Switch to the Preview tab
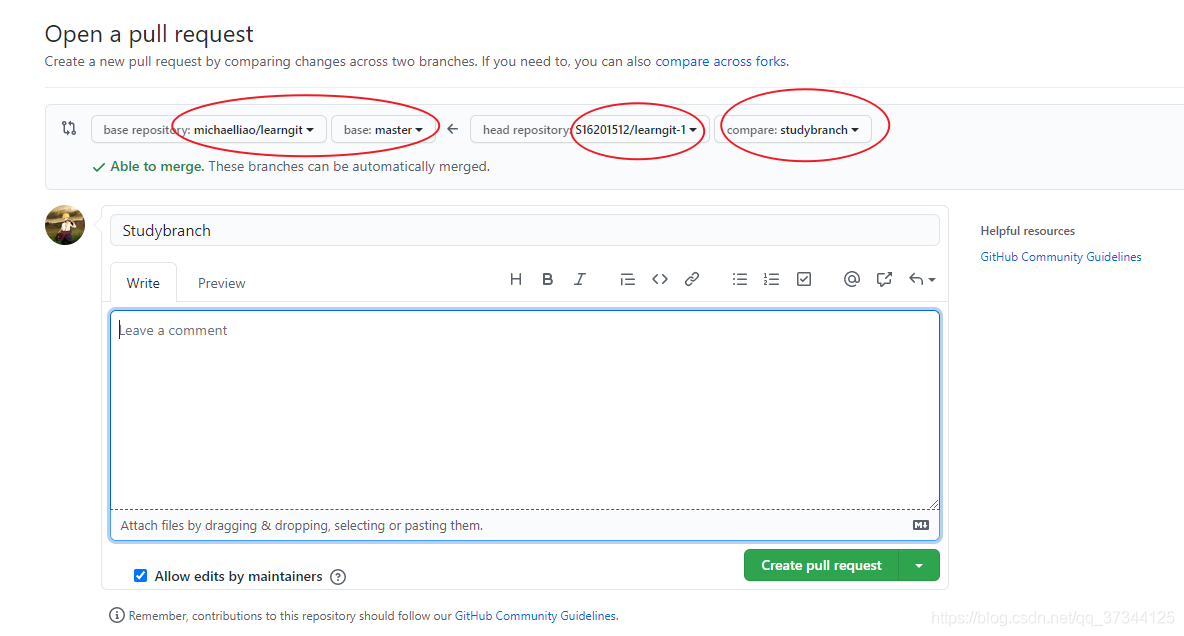Screen dimensions: 1184x636 (221, 283)
